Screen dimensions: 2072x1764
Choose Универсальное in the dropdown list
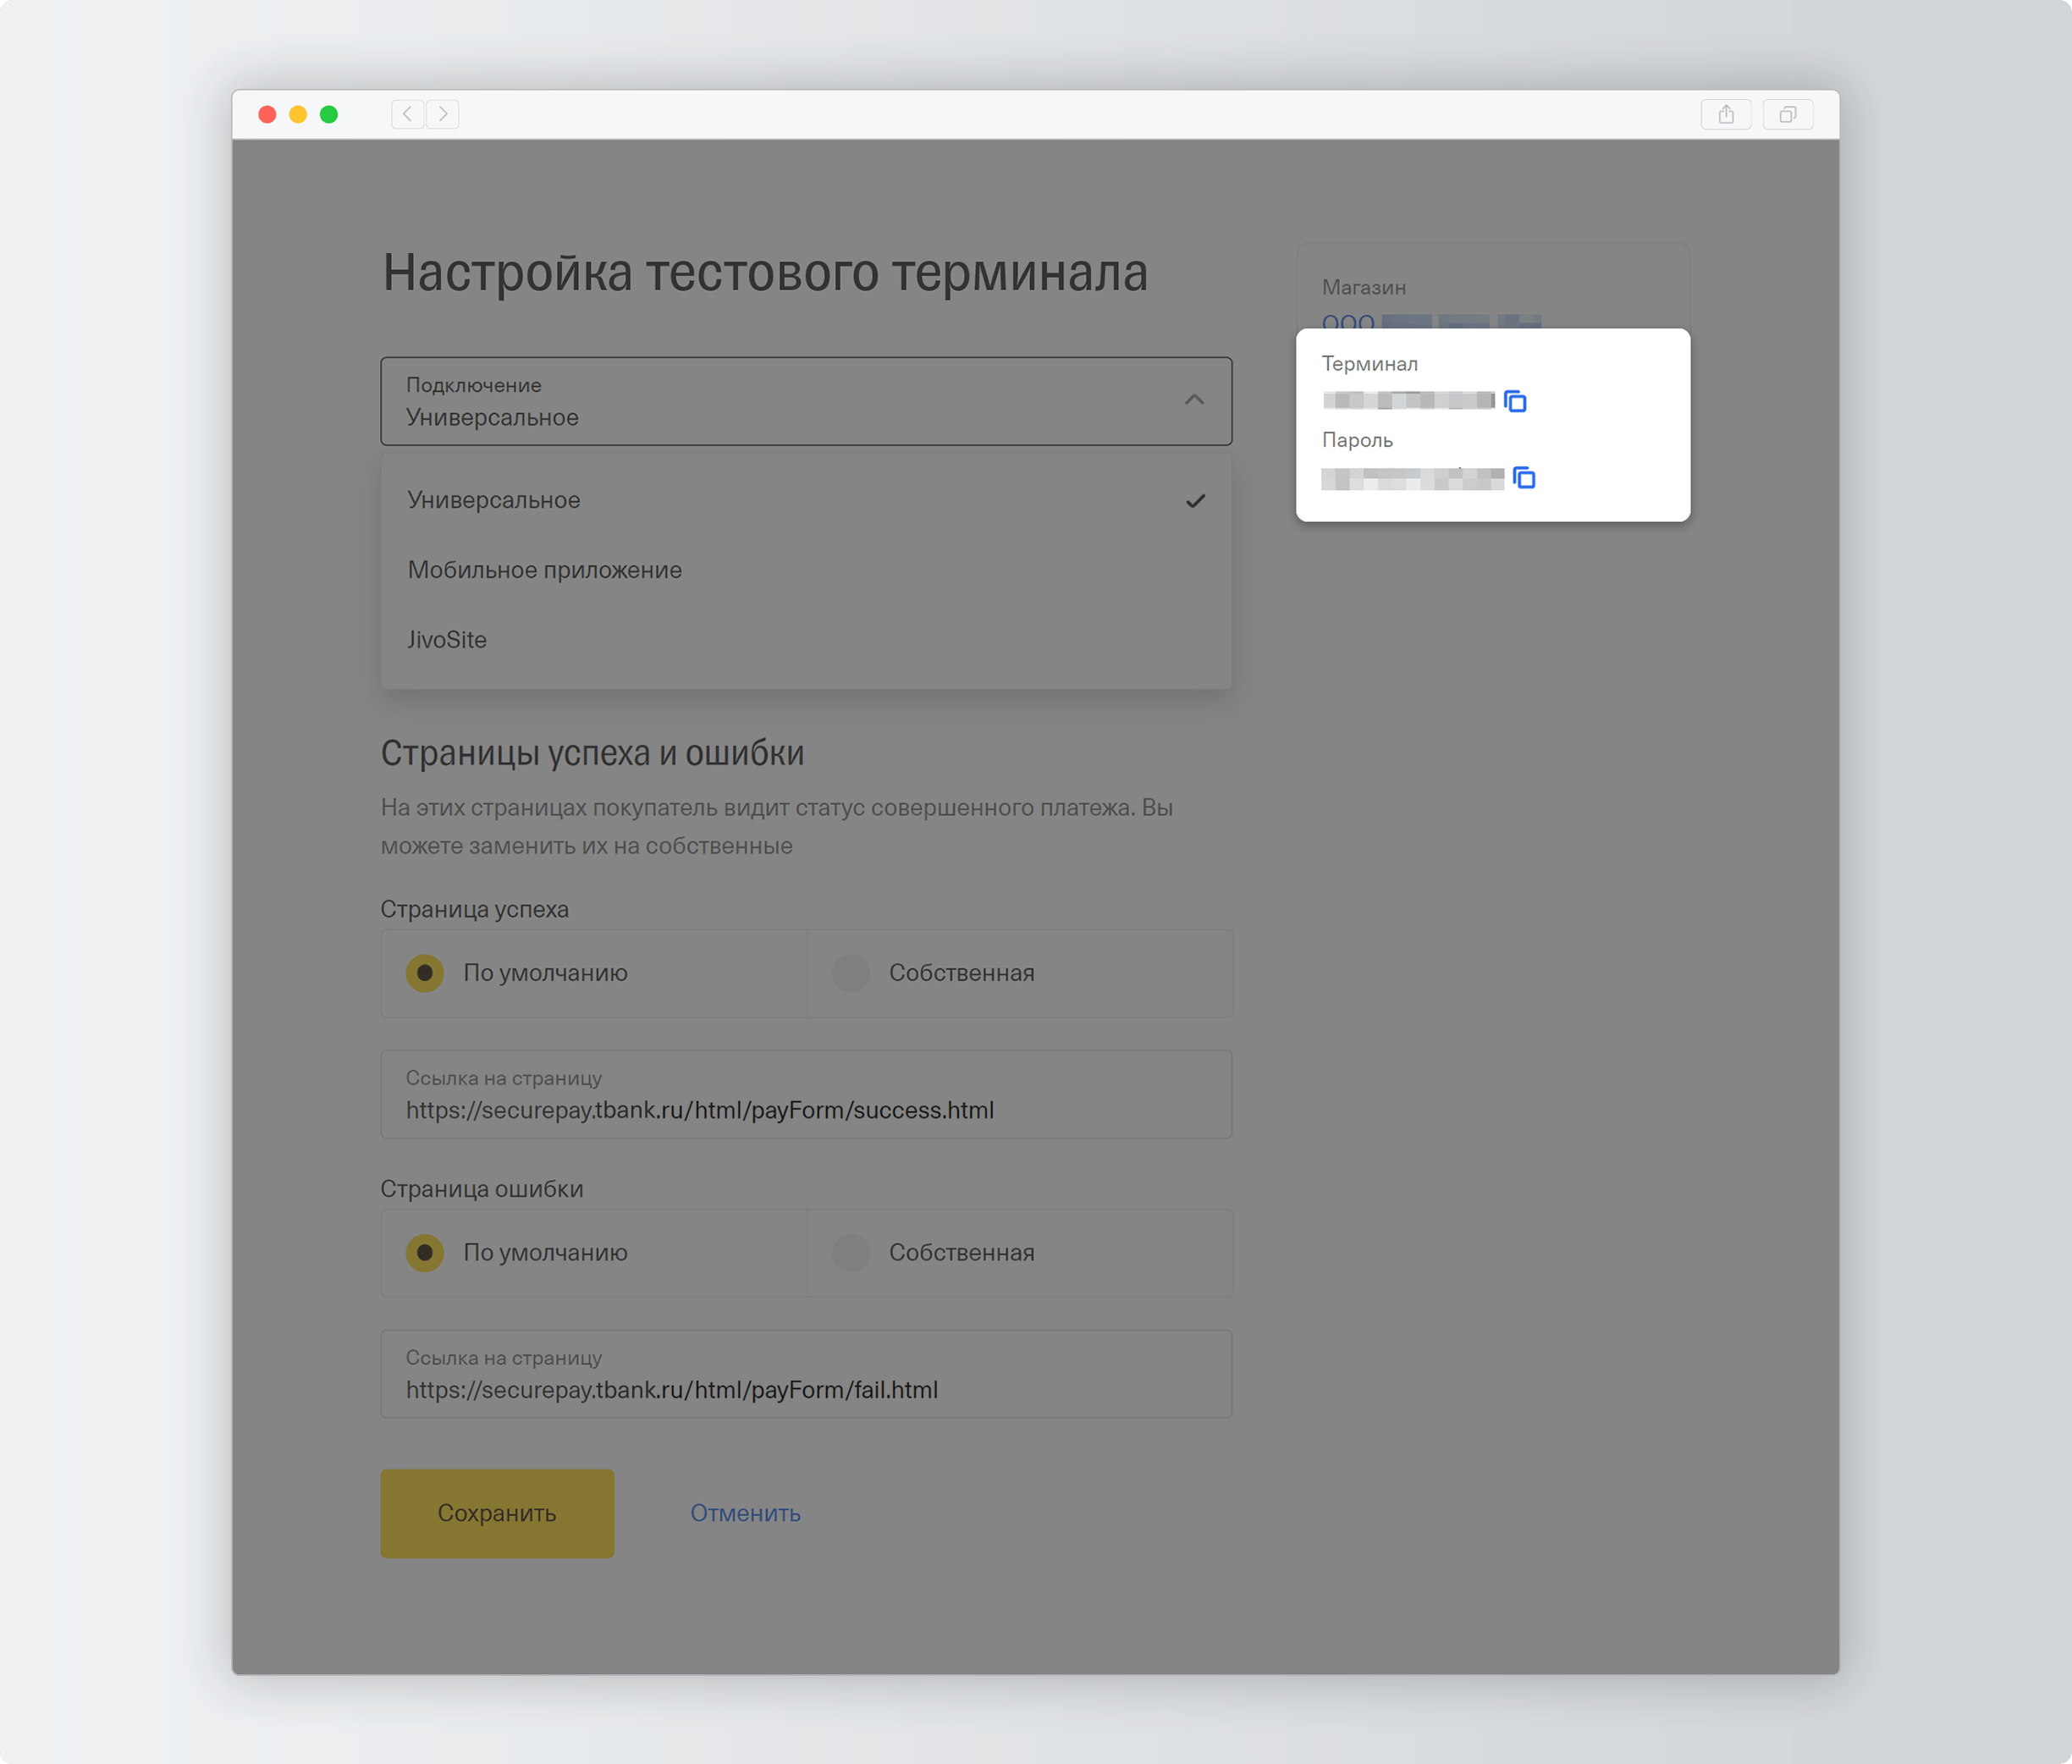[806, 500]
